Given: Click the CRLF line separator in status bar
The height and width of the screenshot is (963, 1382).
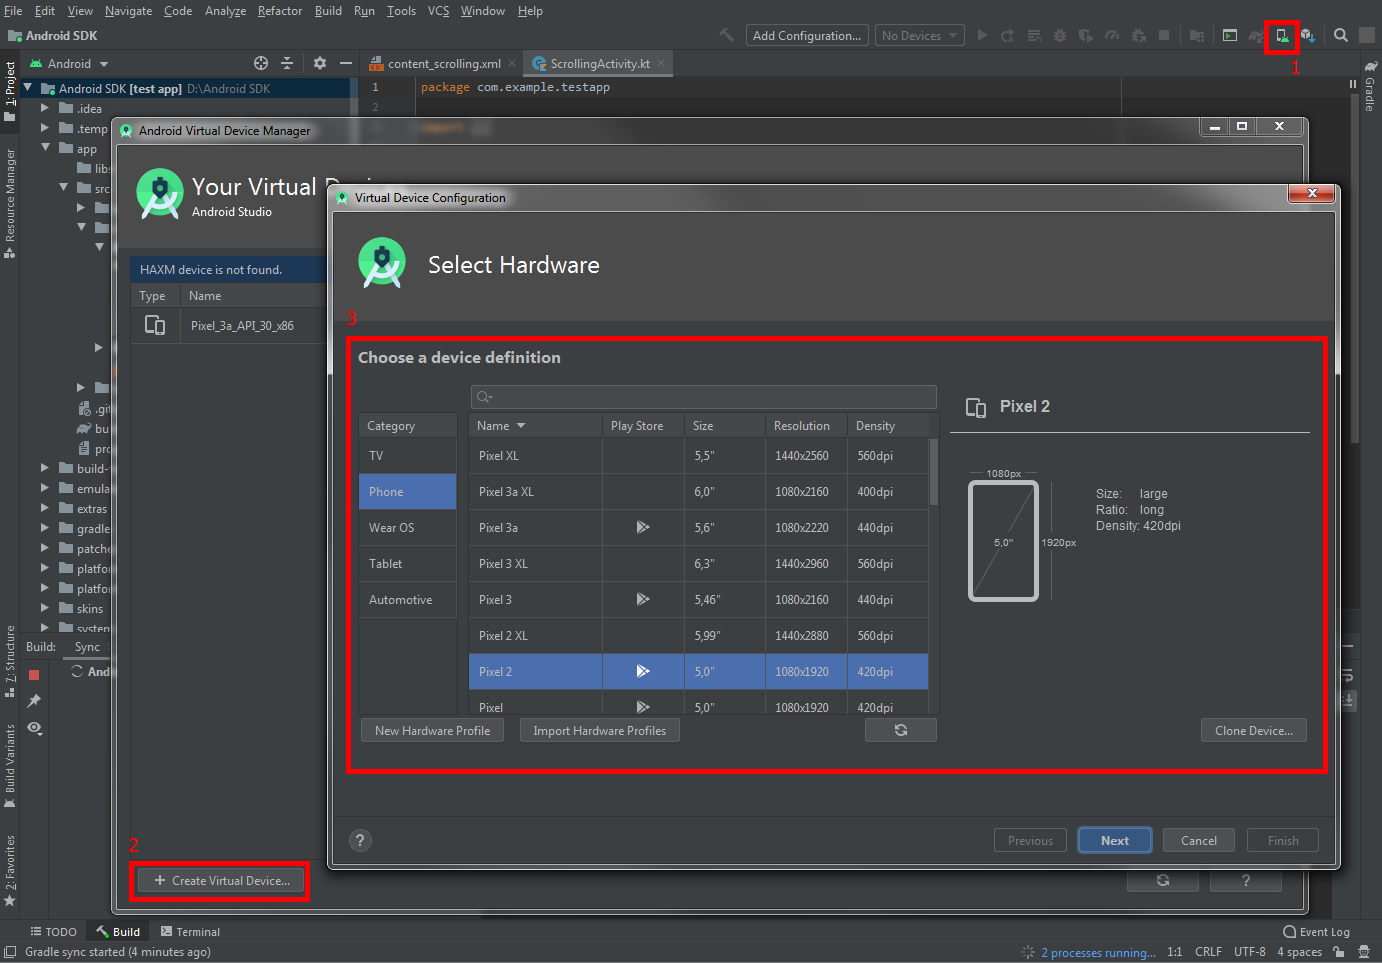Looking at the screenshot, I should click(1208, 952).
